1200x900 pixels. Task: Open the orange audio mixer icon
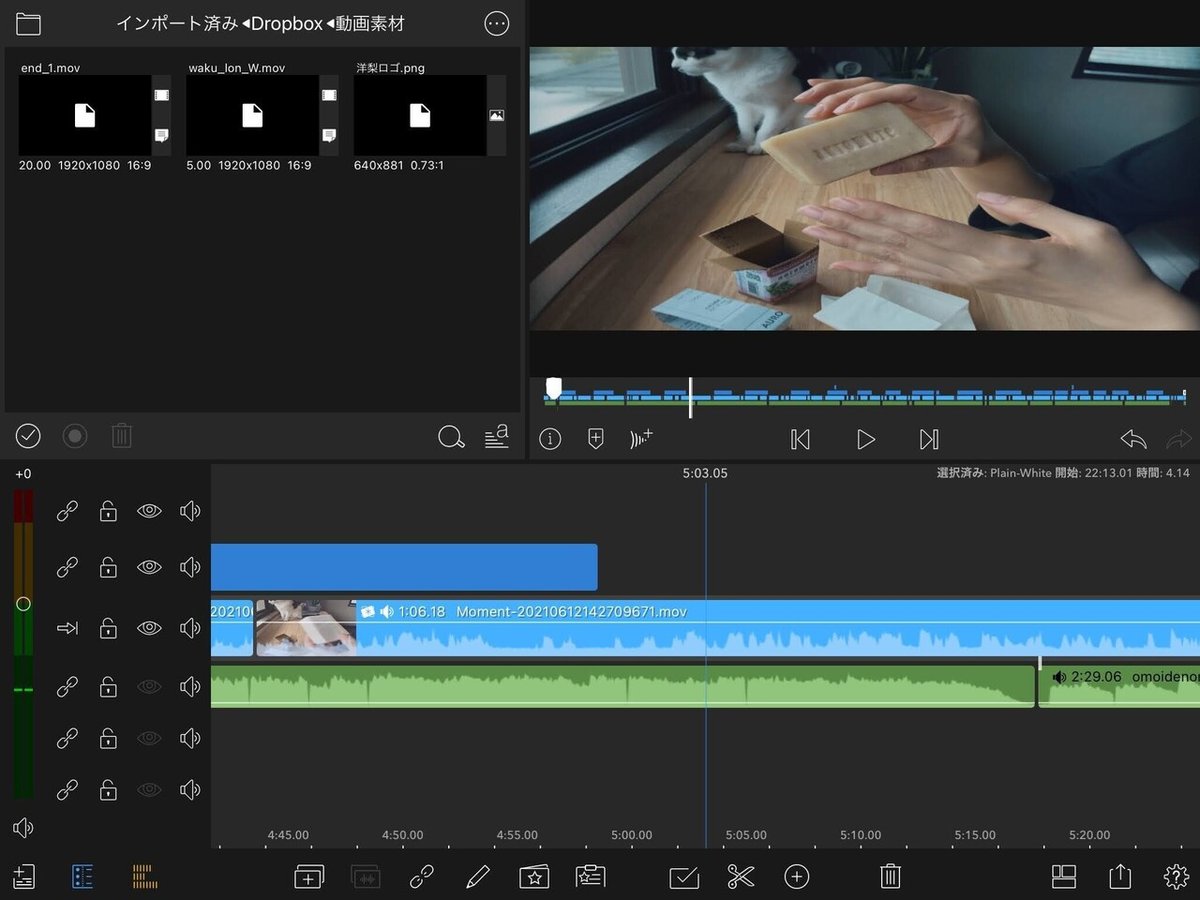point(145,877)
